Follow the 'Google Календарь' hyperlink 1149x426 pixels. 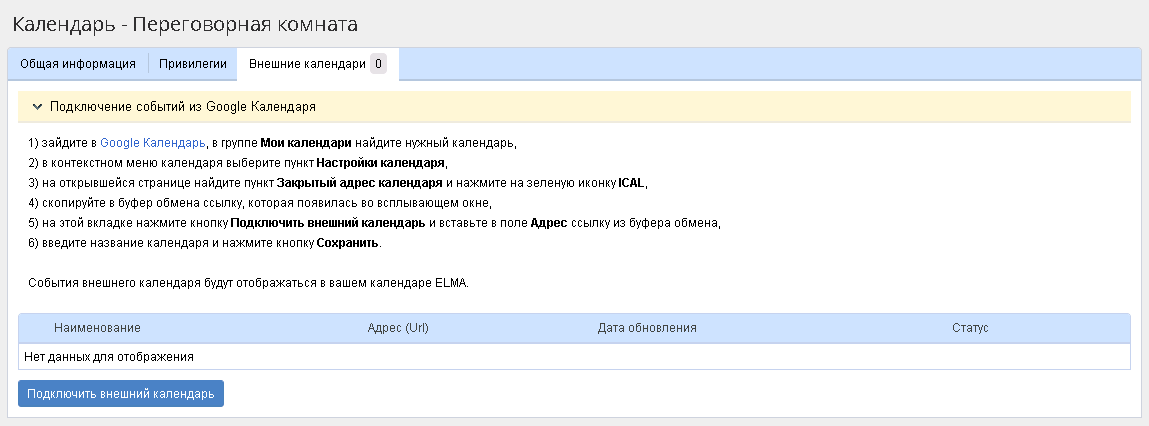click(x=152, y=143)
